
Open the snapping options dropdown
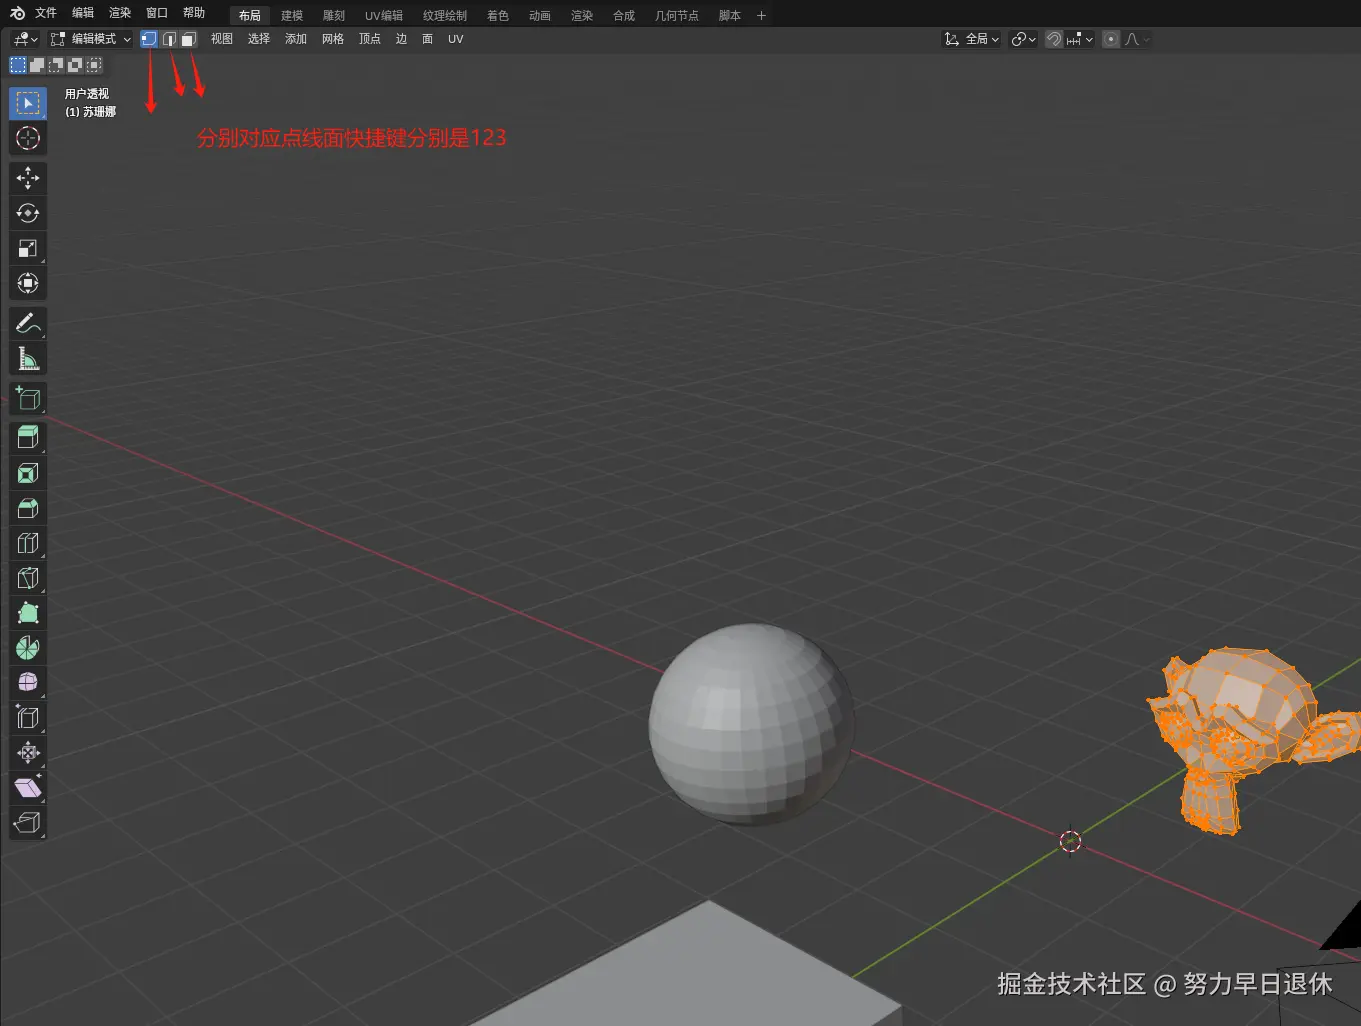(x=1080, y=39)
